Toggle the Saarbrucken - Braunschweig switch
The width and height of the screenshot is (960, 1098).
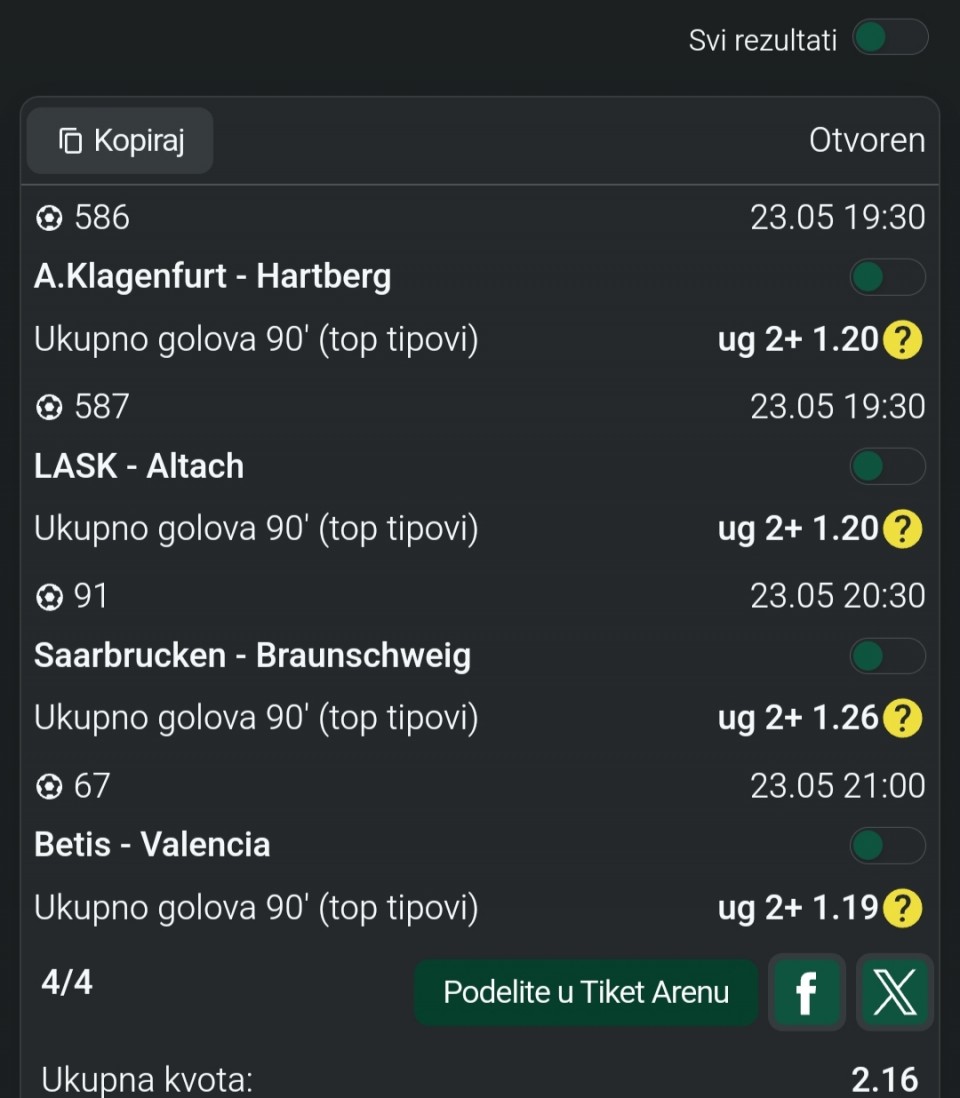887,656
